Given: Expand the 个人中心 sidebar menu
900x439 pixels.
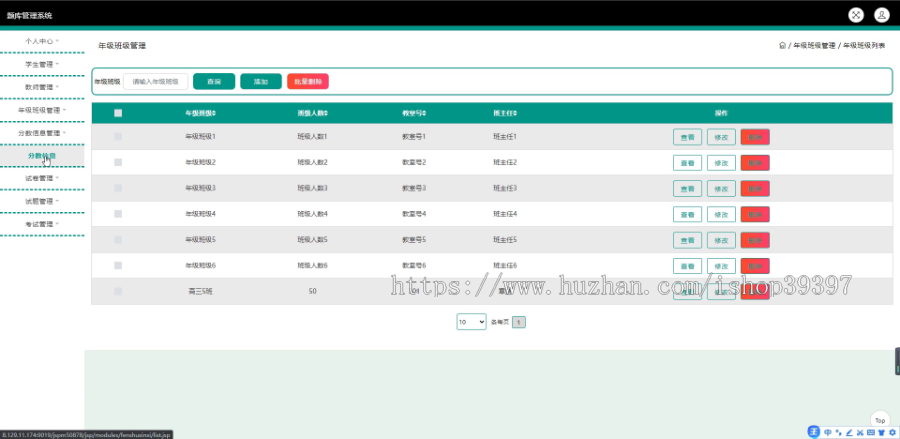Looking at the screenshot, I should (x=42, y=41).
